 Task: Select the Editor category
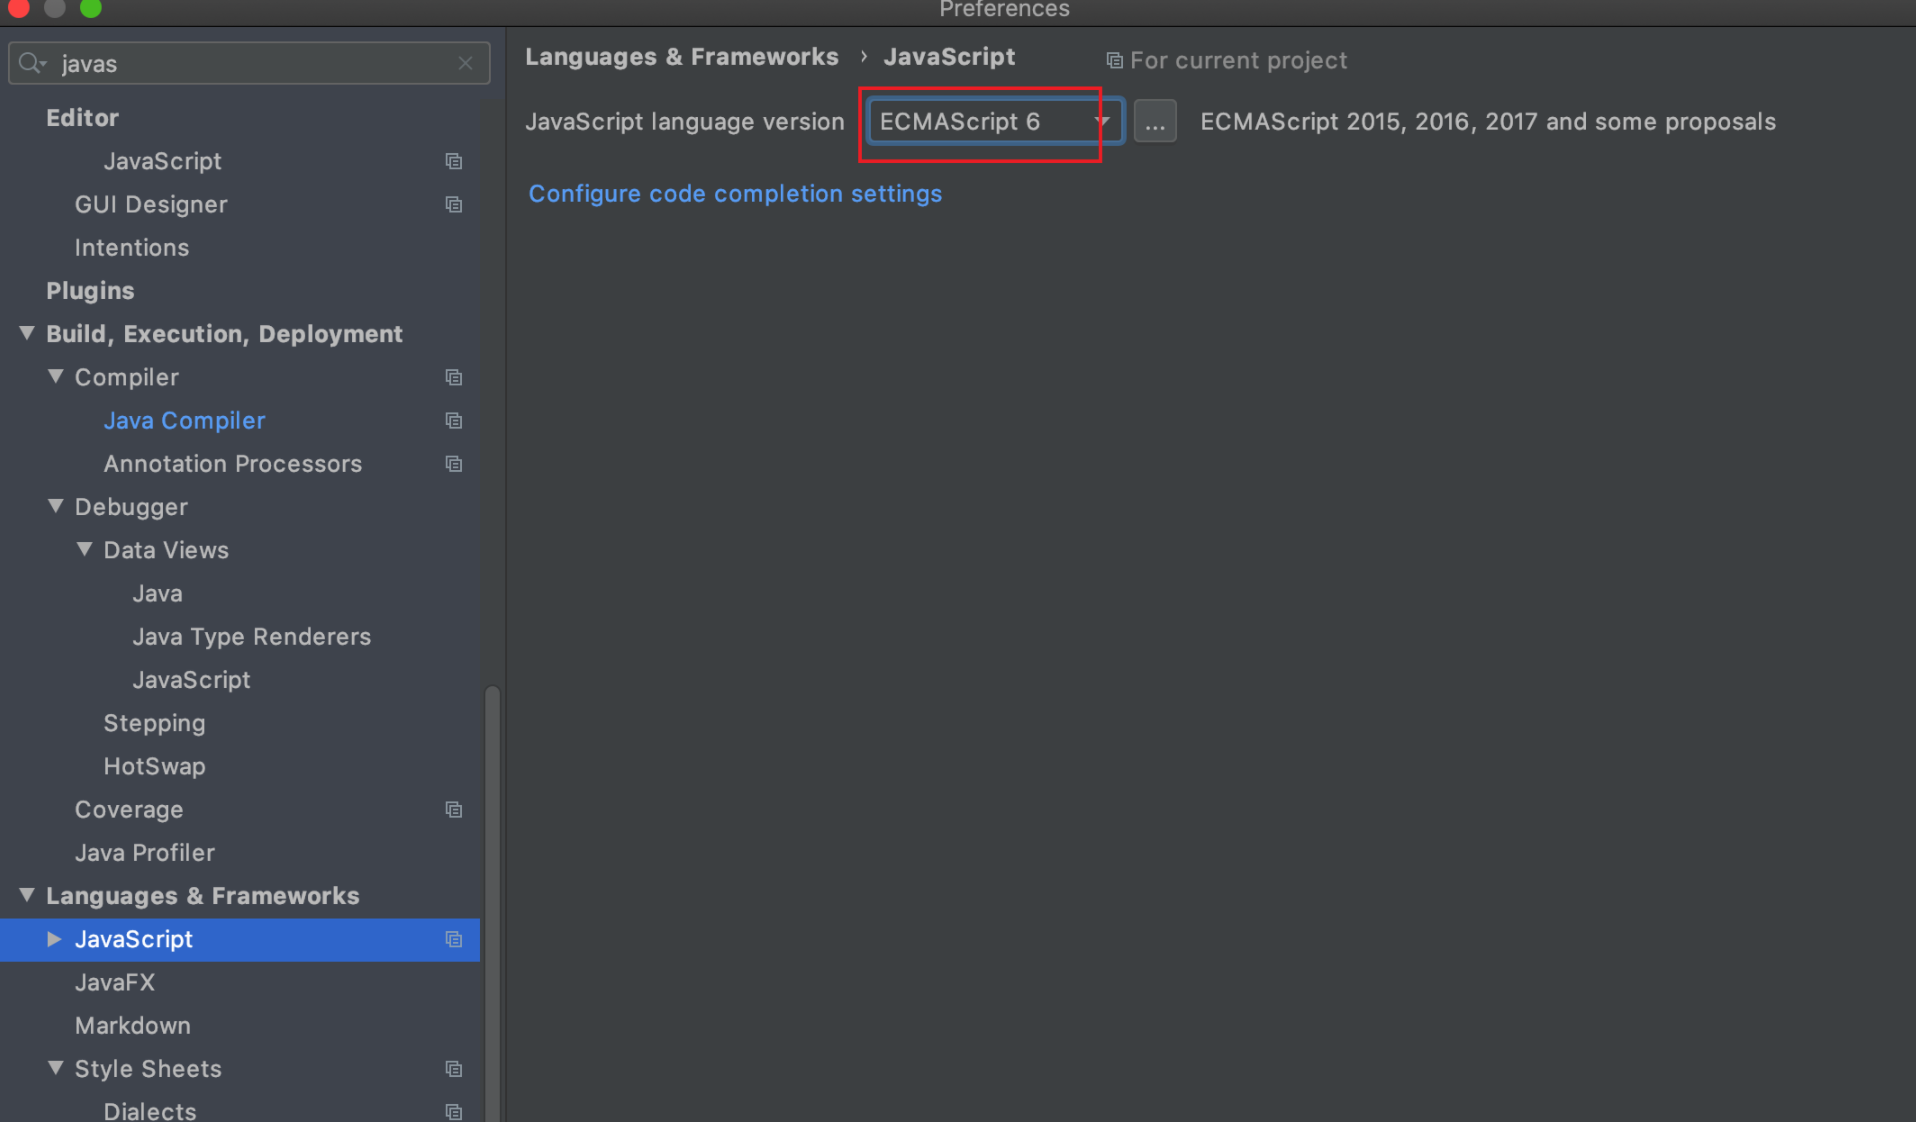point(82,118)
